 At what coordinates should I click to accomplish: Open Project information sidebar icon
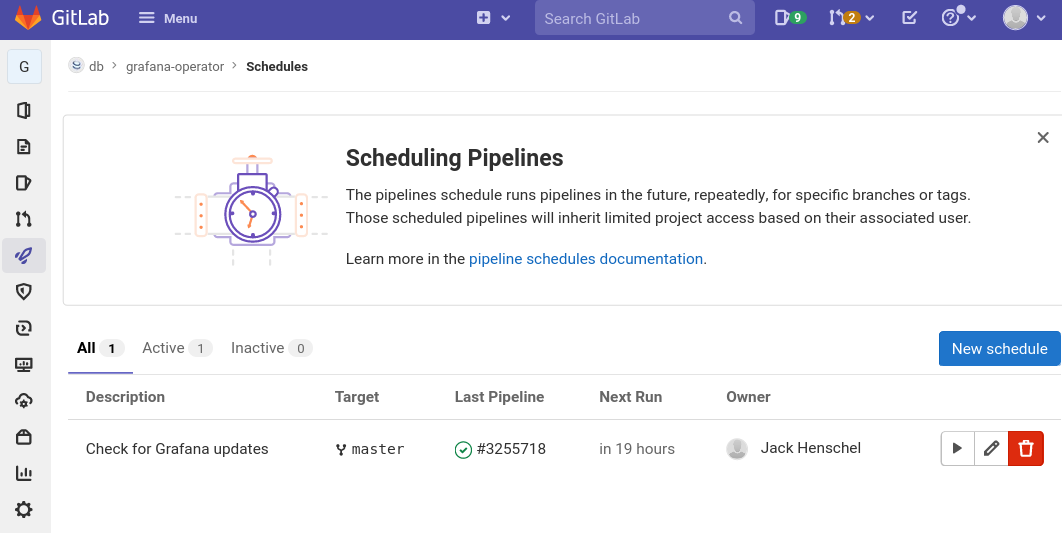point(24,110)
